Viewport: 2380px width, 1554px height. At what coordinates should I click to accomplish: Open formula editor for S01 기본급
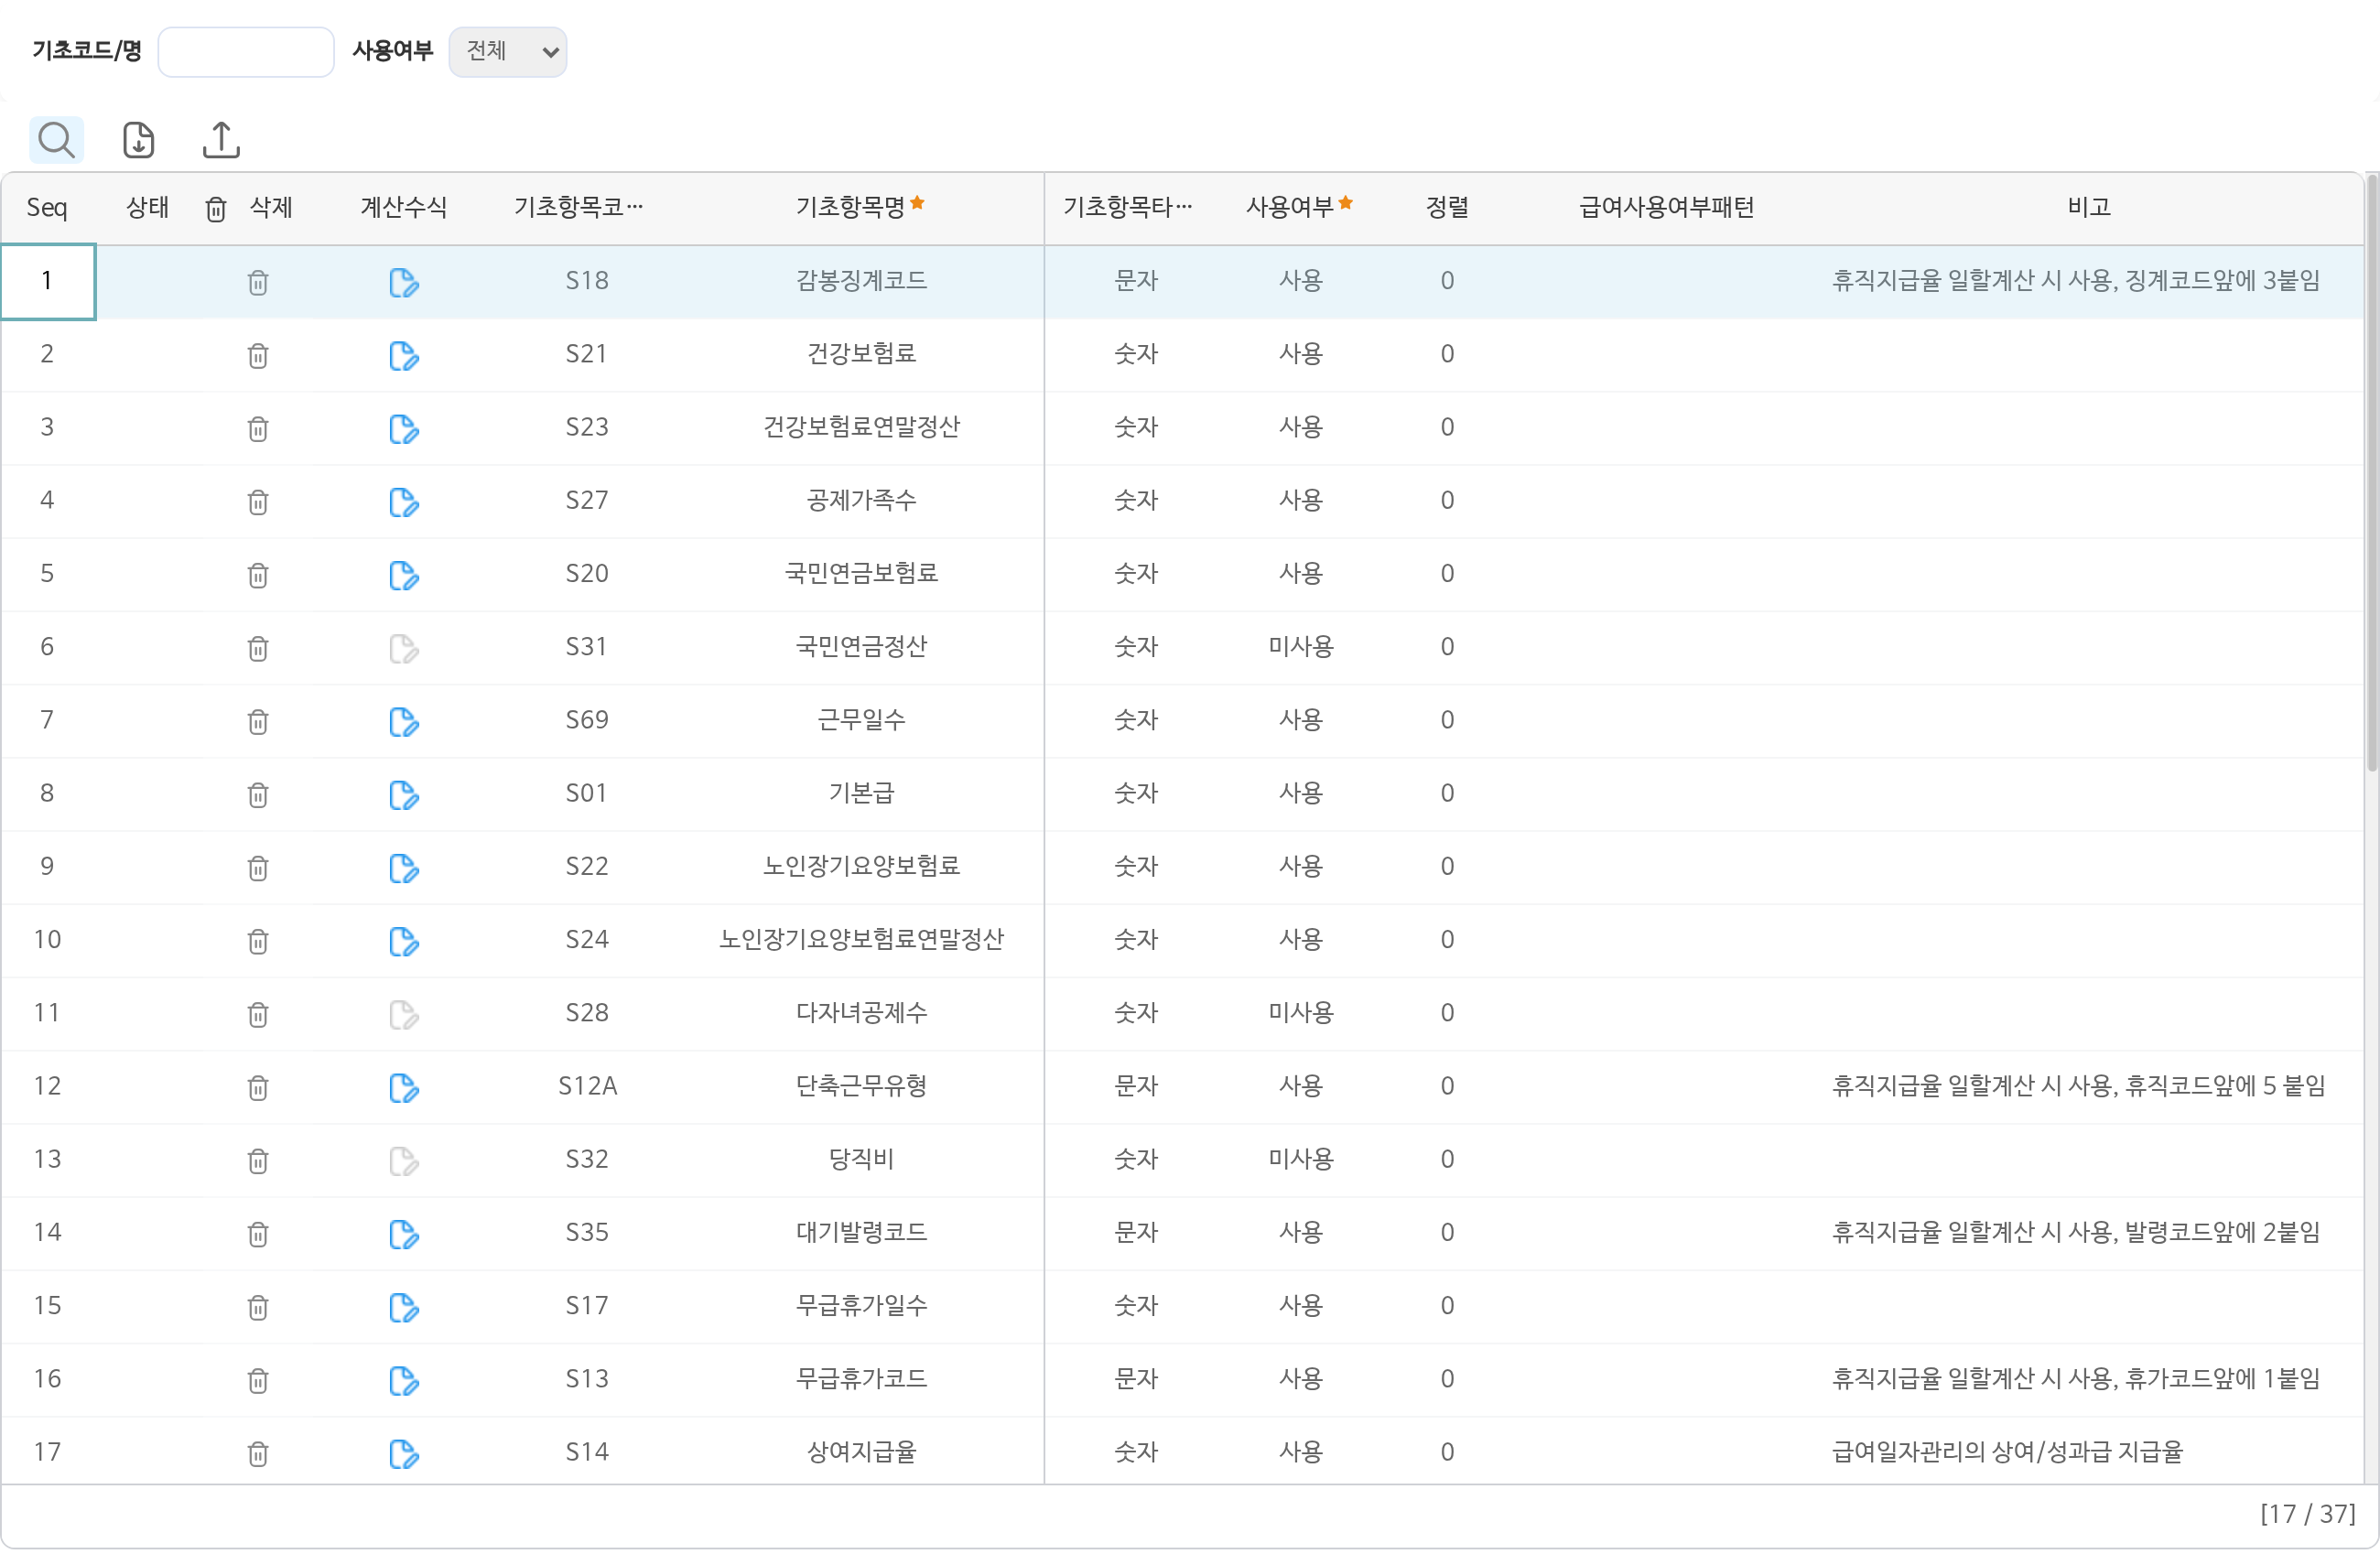(x=404, y=795)
